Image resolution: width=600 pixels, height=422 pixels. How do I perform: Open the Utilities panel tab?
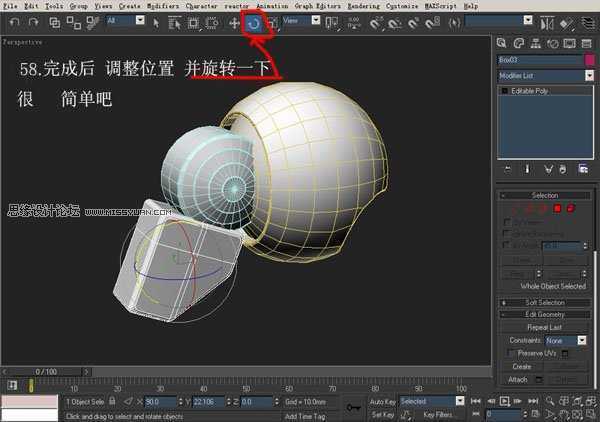(587, 43)
